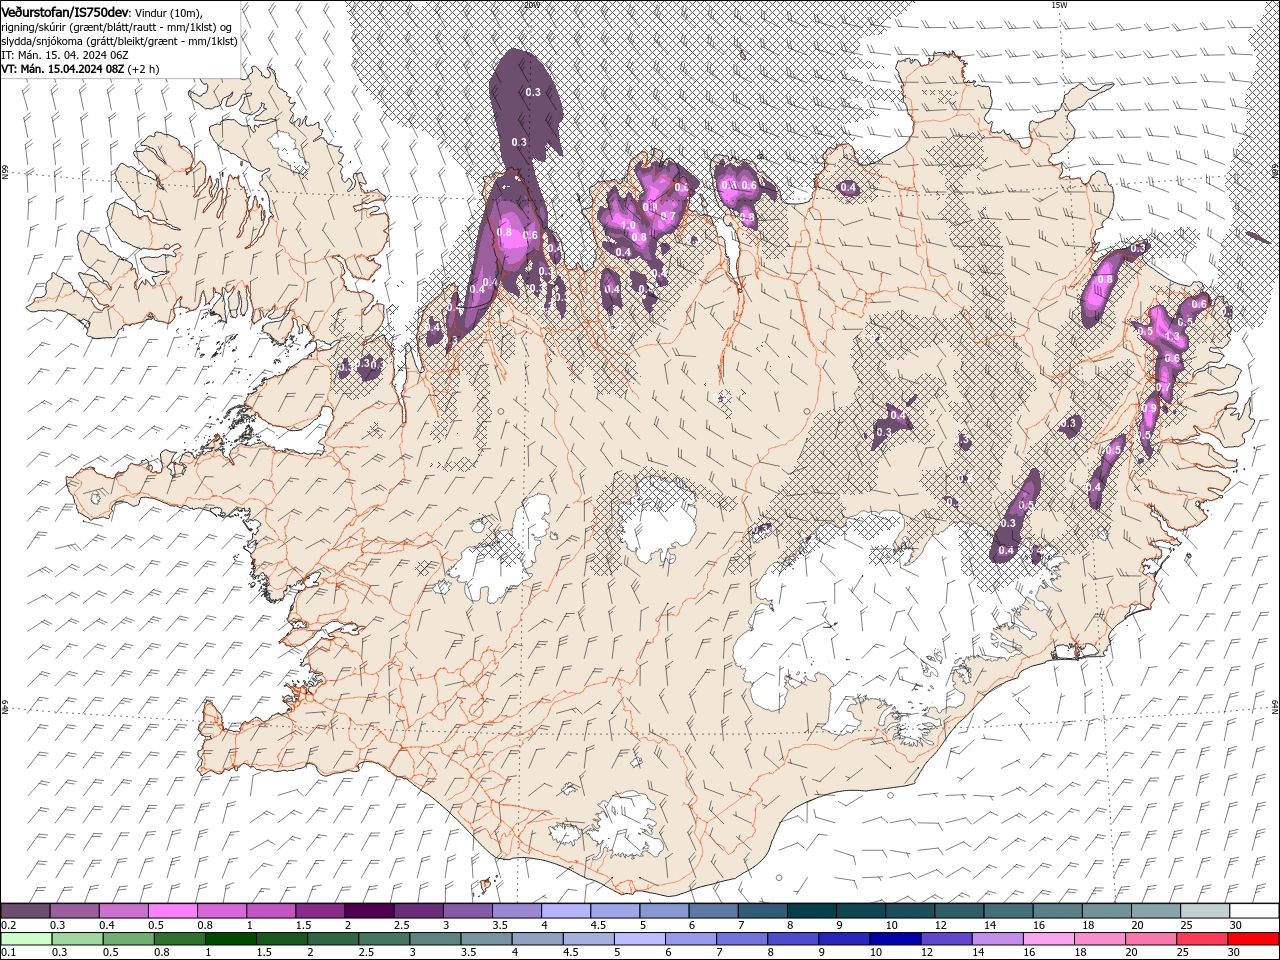The height and width of the screenshot is (960, 1280).
Task: Select the 25 coral-red lower legend swatch
Action: (1202, 939)
